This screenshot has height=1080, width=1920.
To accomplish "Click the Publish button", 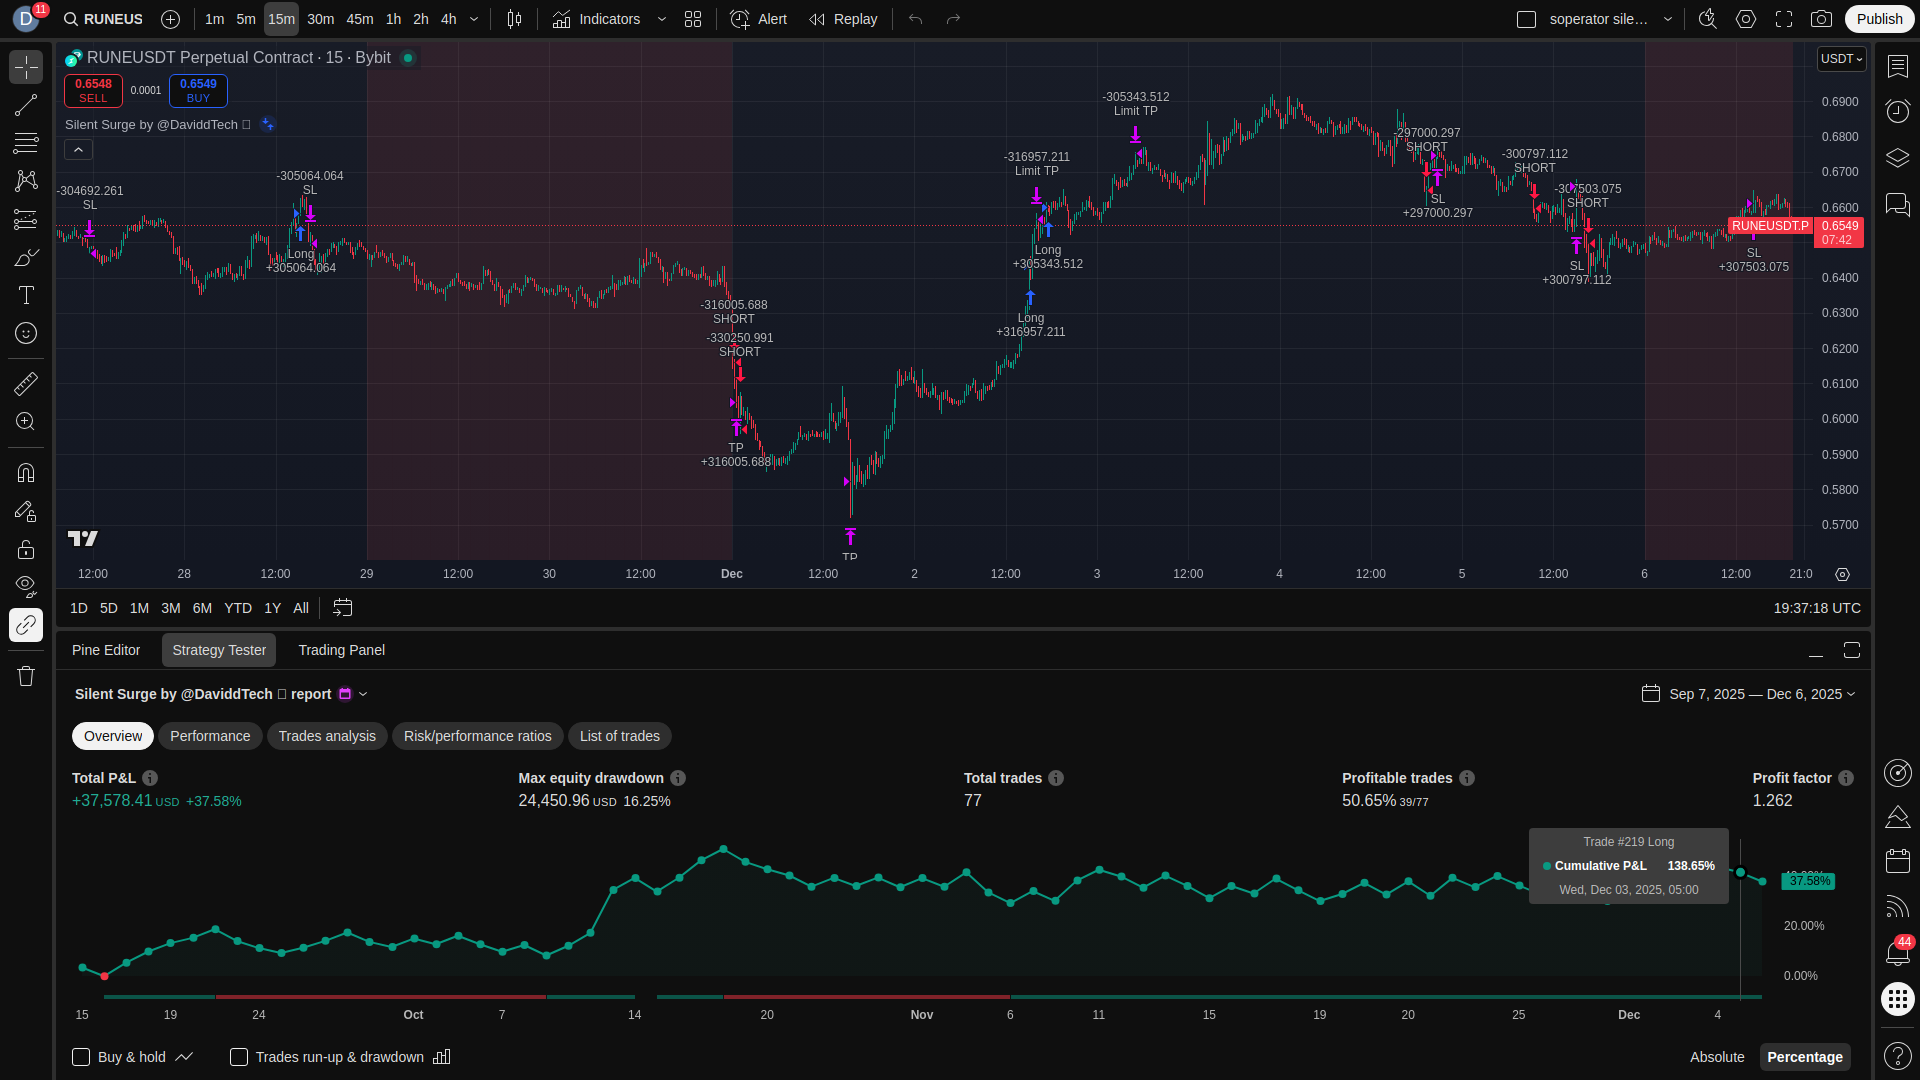I will tap(1879, 19).
